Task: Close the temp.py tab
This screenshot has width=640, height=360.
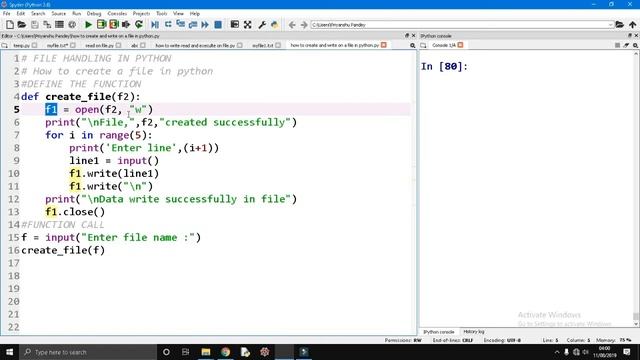Action: pos(35,45)
